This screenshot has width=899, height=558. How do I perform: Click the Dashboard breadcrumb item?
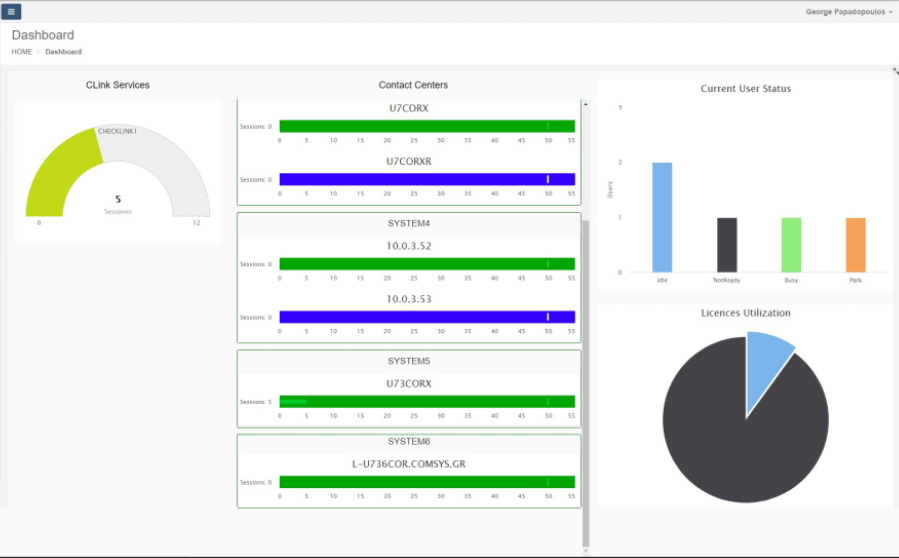[63, 52]
